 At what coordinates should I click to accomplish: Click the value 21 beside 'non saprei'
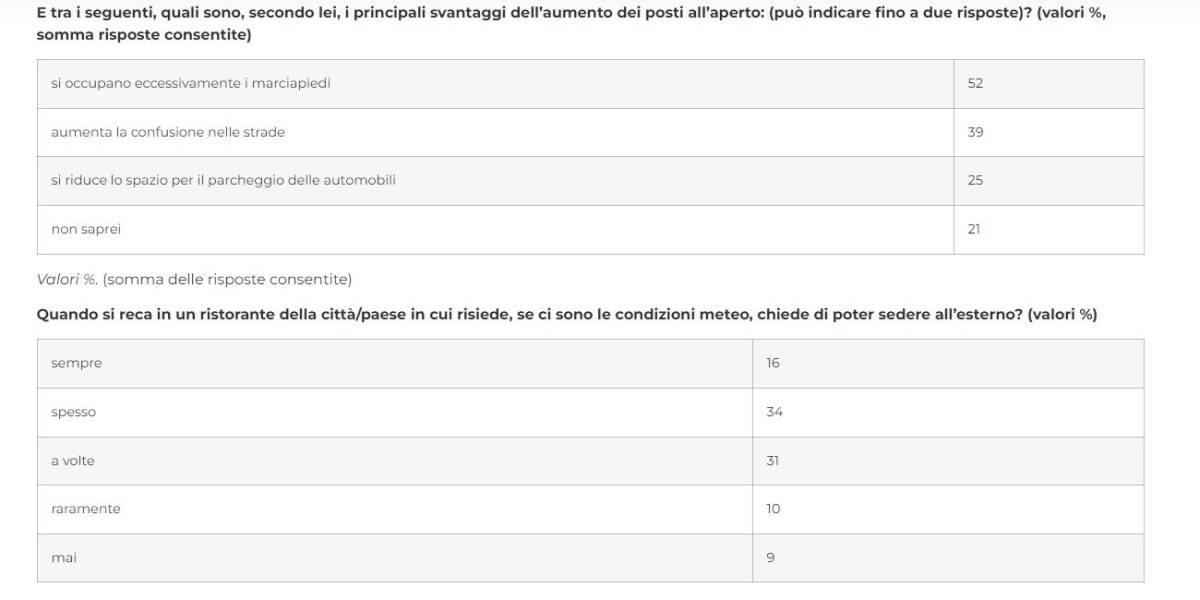(x=974, y=229)
